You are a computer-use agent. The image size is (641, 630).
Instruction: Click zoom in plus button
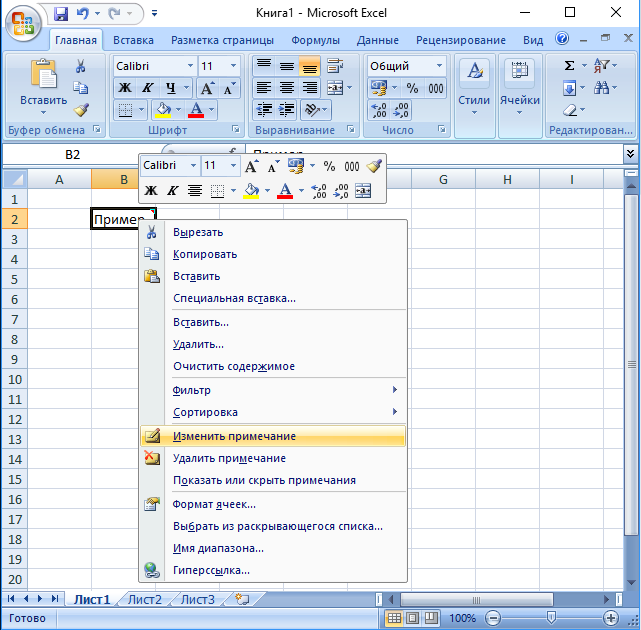(x=611, y=618)
